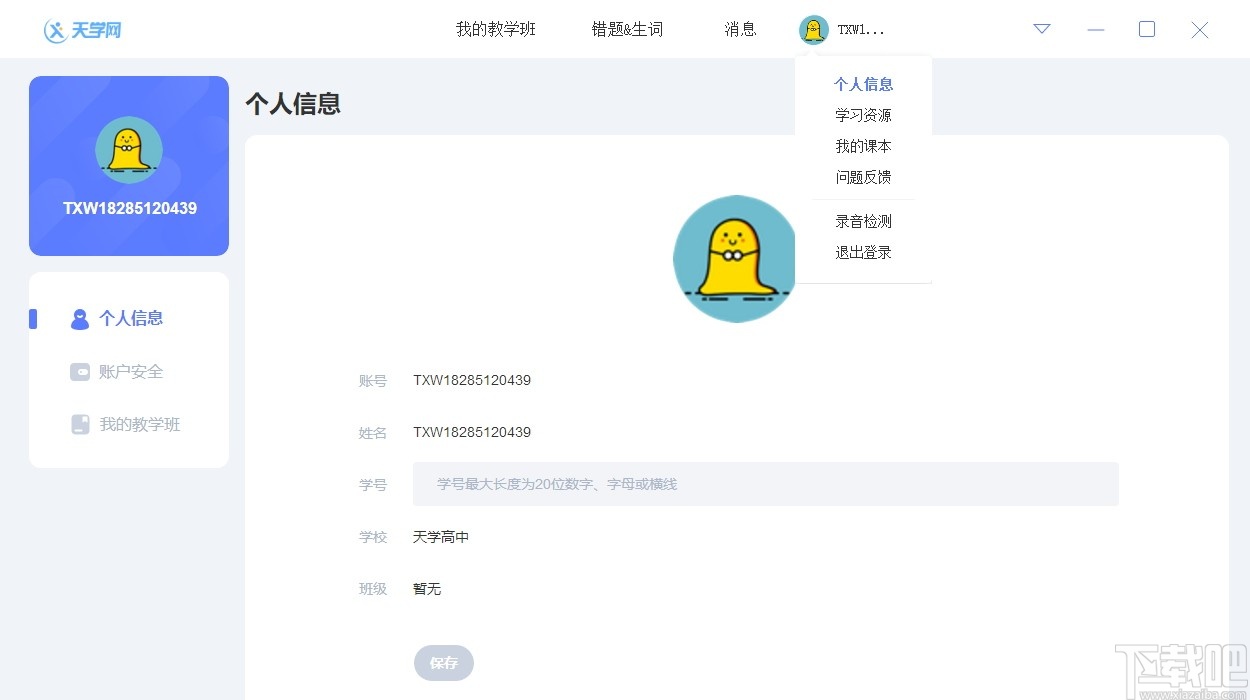Click the 账户安全 card icon in sidebar
This screenshot has height=700, width=1250.
click(79, 371)
